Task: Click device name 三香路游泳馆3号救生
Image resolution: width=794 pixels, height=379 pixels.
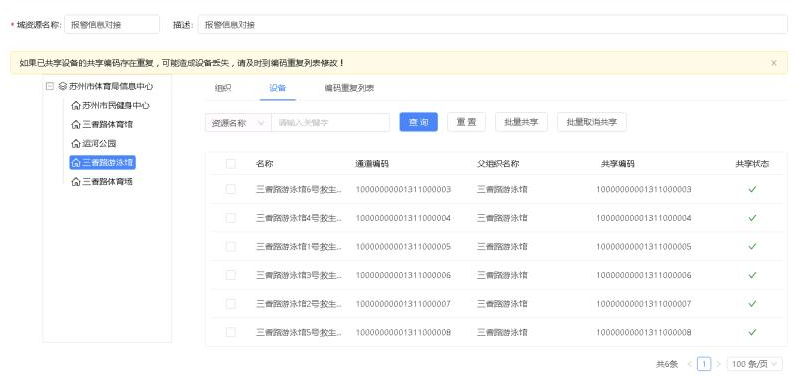Action: click(x=299, y=275)
